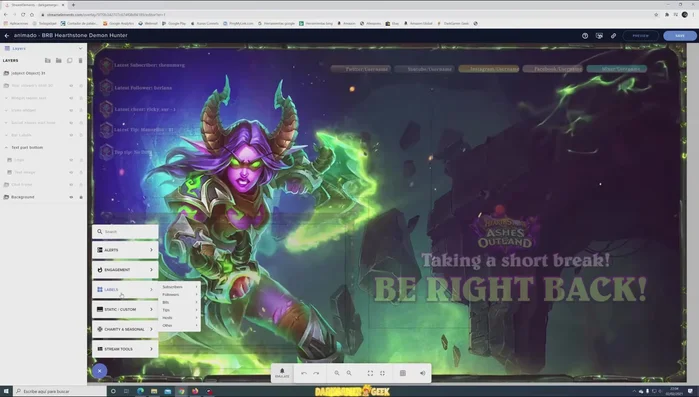699x397 pixels.
Task: Save the overlay with the Save button
Action: coord(680,36)
